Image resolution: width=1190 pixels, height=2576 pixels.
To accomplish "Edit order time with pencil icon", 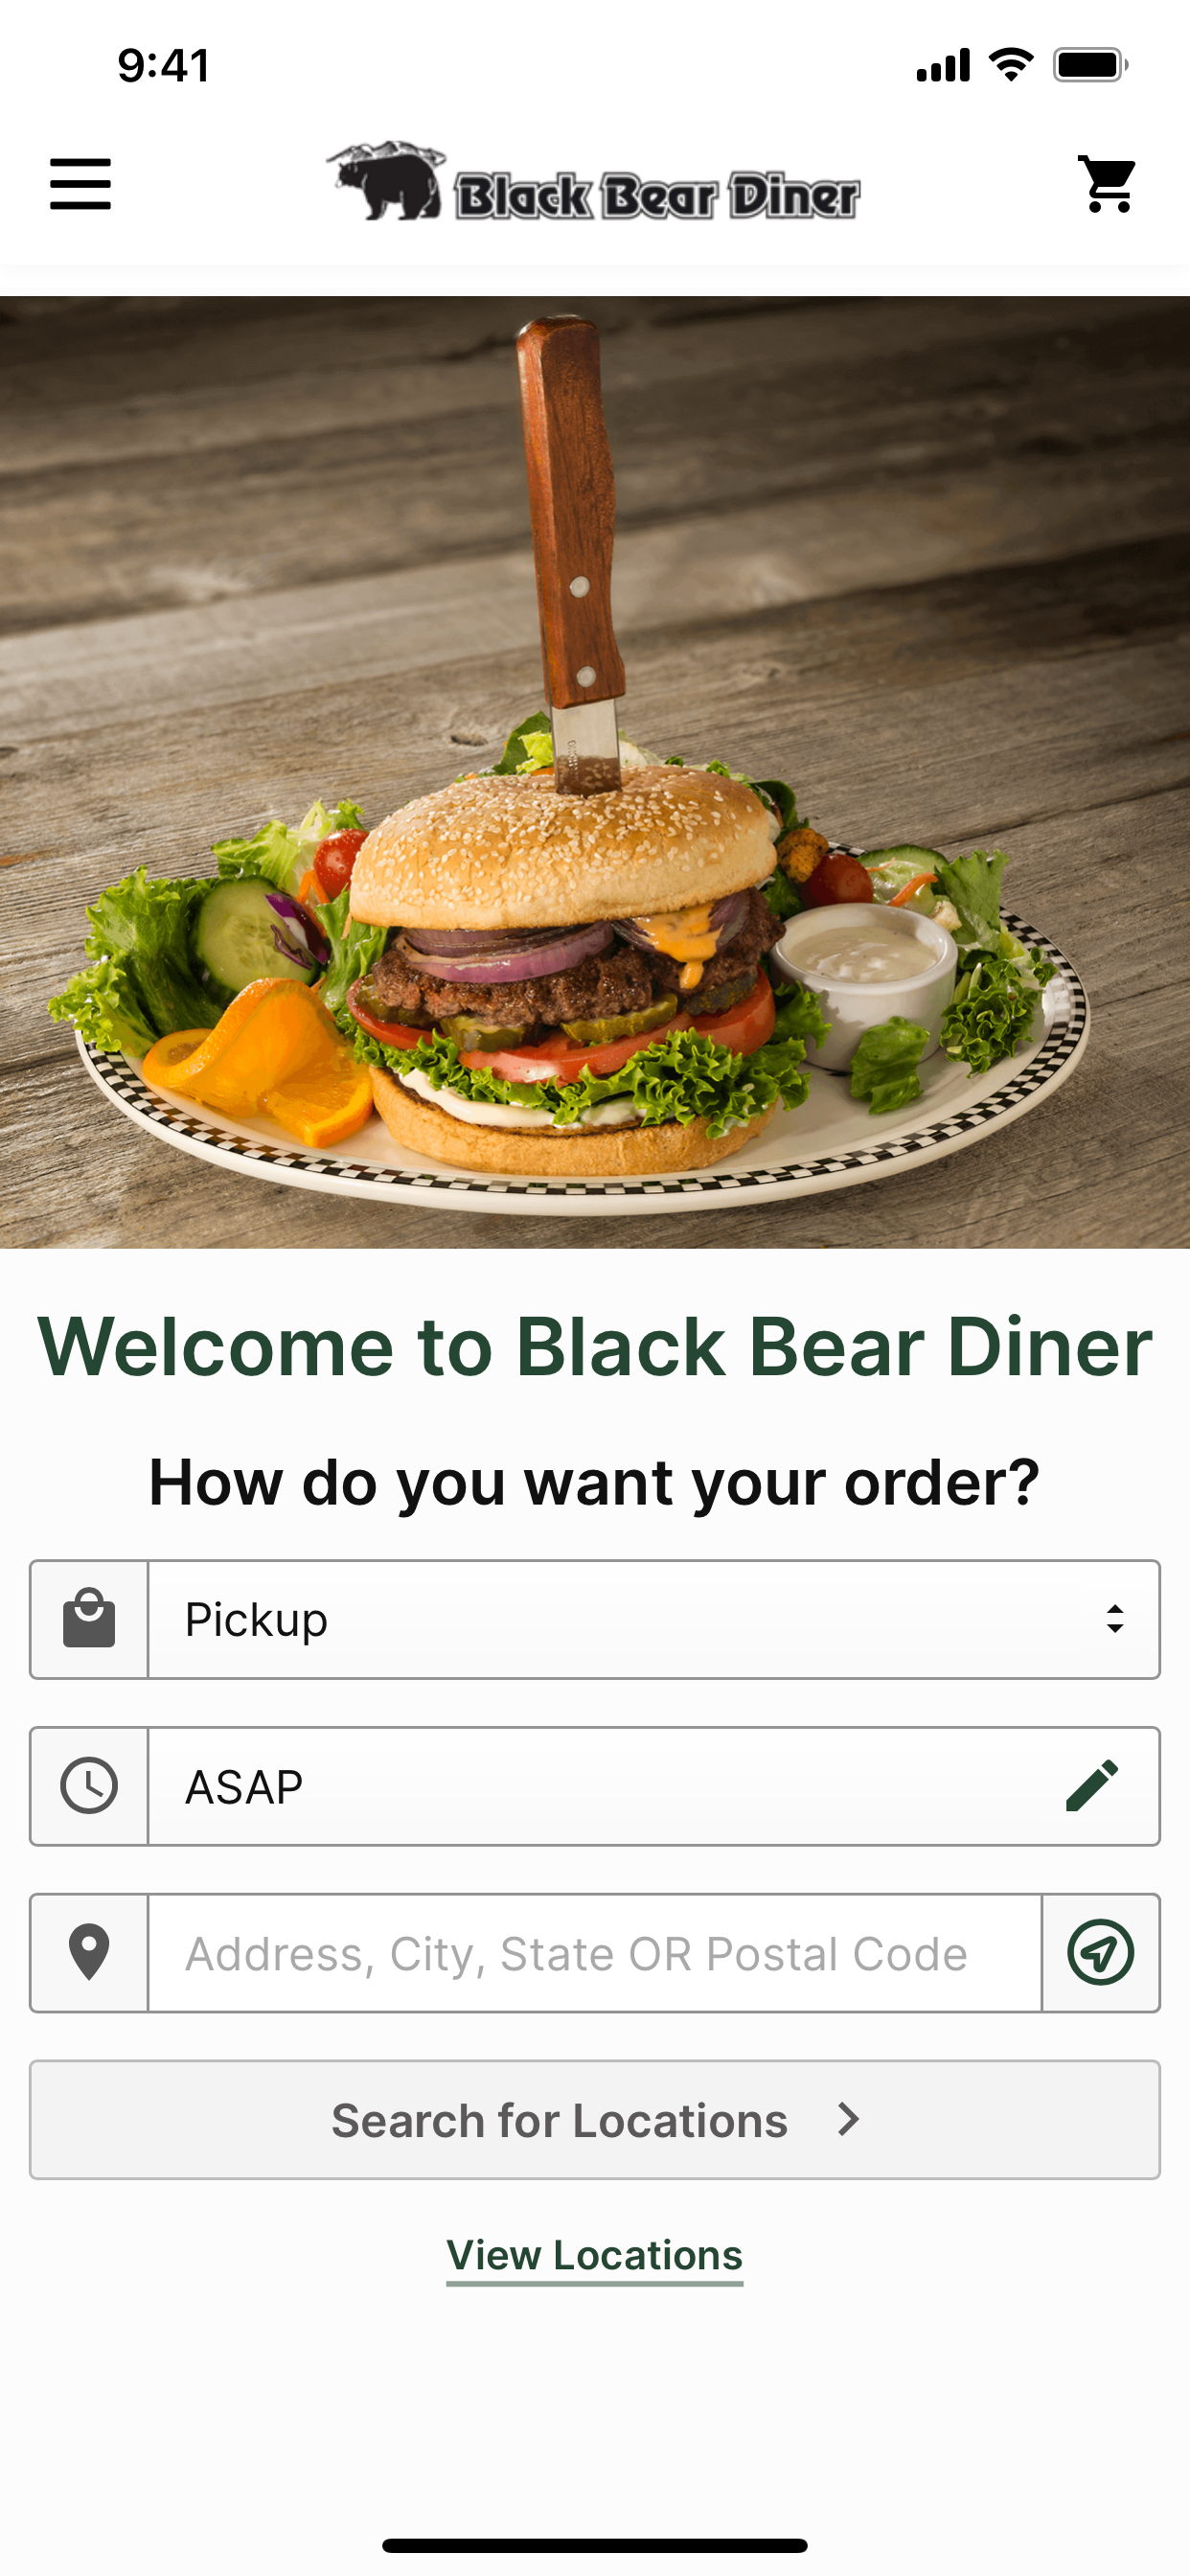I will pyautogui.click(x=1092, y=1786).
